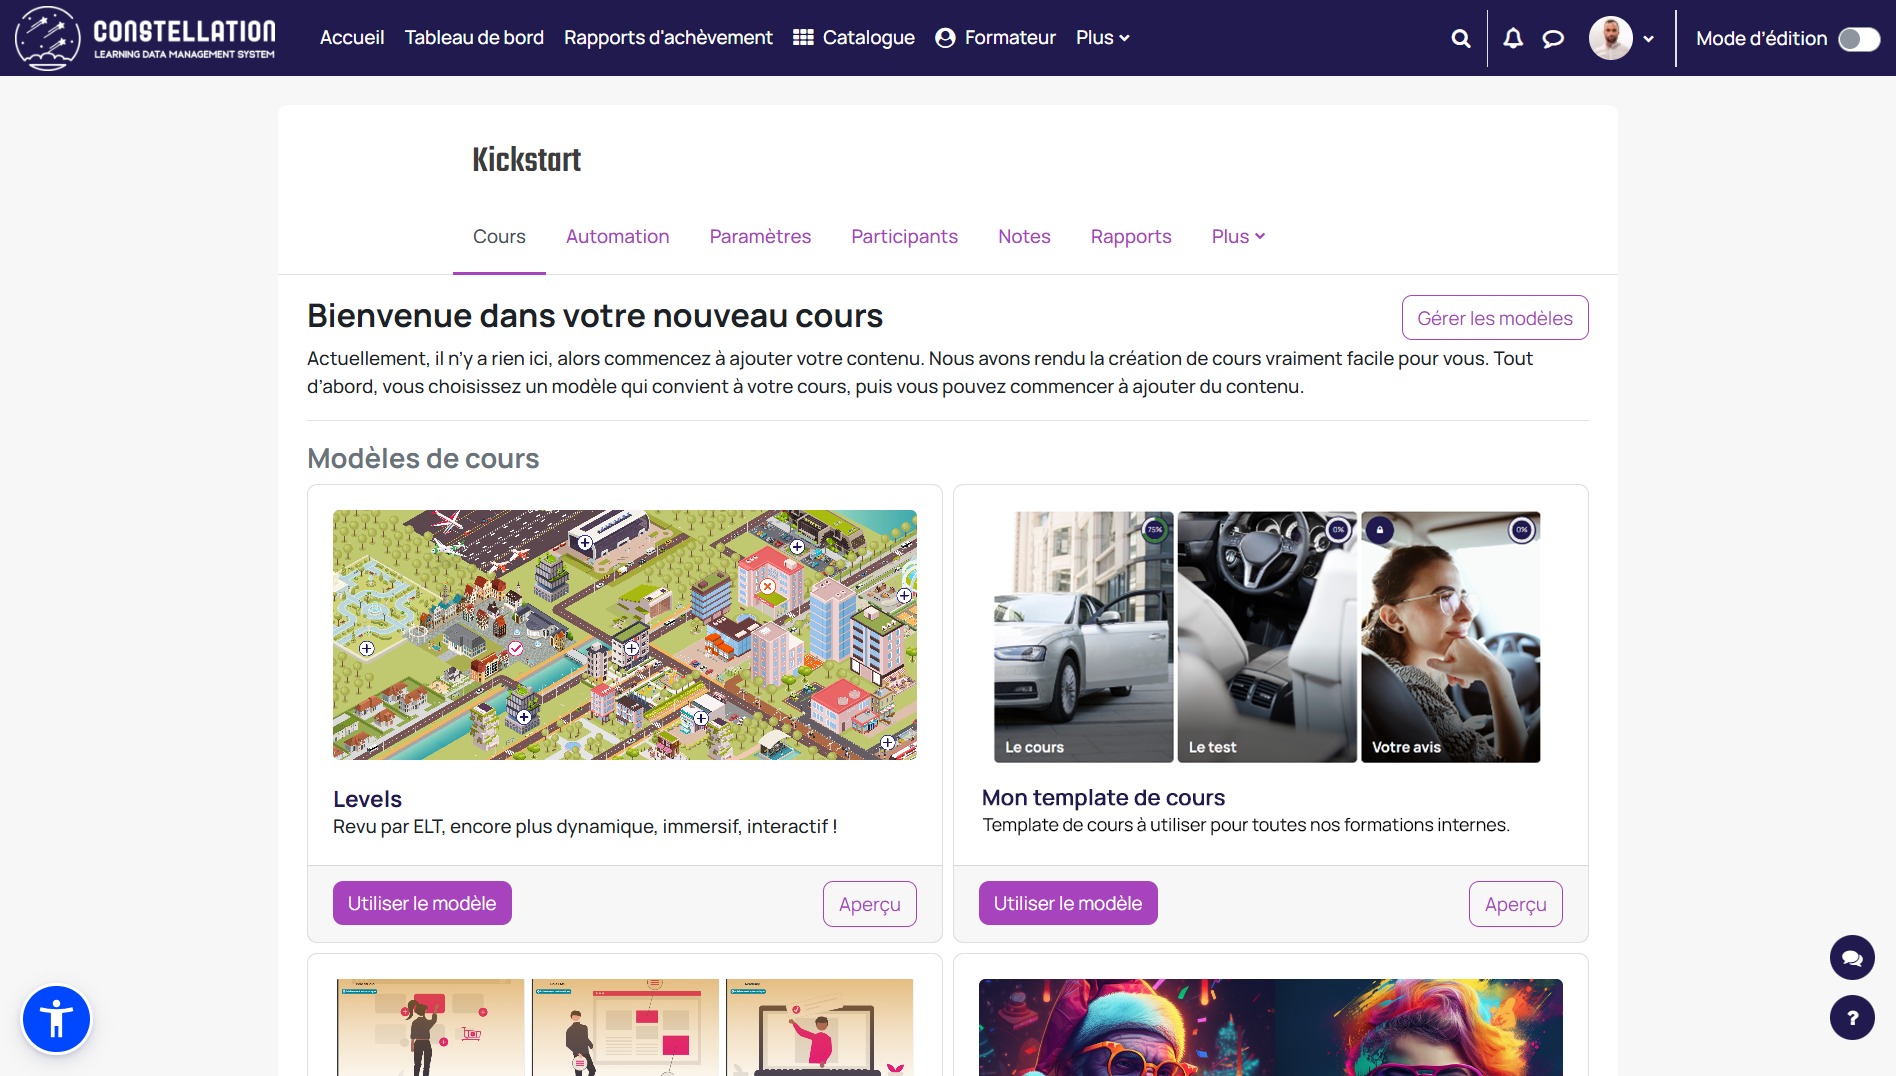1896x1076 pixels.
Task: Open the messages speech bubble icon
Action: click(1553, 38)
